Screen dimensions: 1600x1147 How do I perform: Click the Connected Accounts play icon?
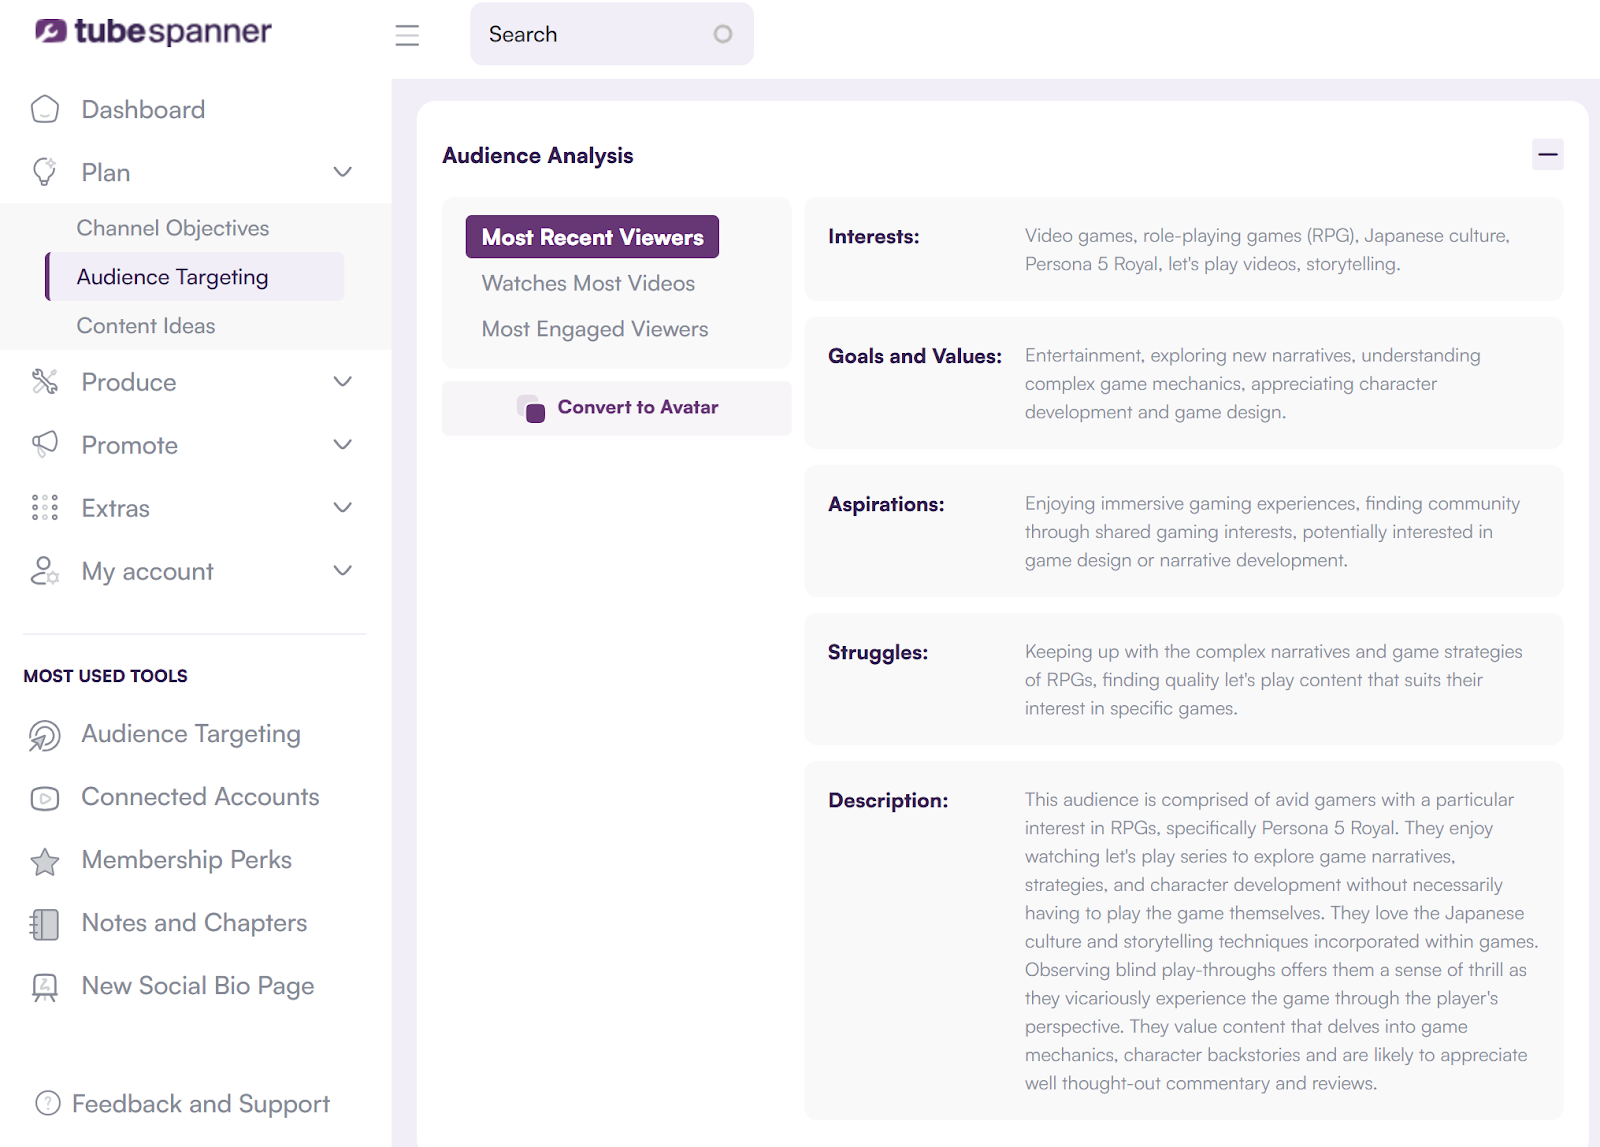tap(45, 798)
